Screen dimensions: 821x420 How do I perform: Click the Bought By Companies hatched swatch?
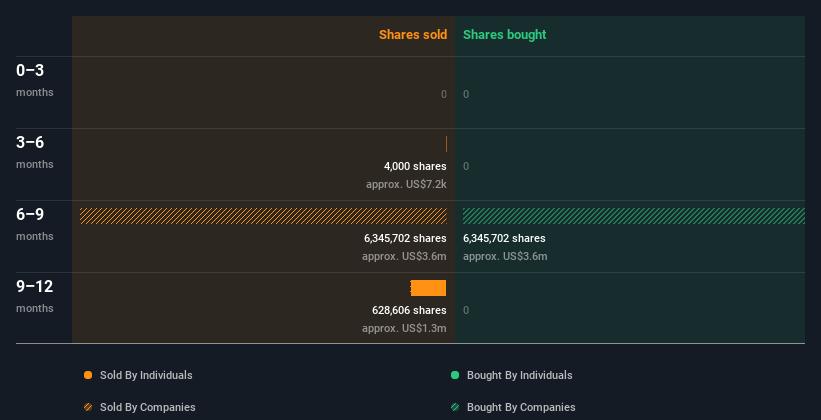pos(455,407)
